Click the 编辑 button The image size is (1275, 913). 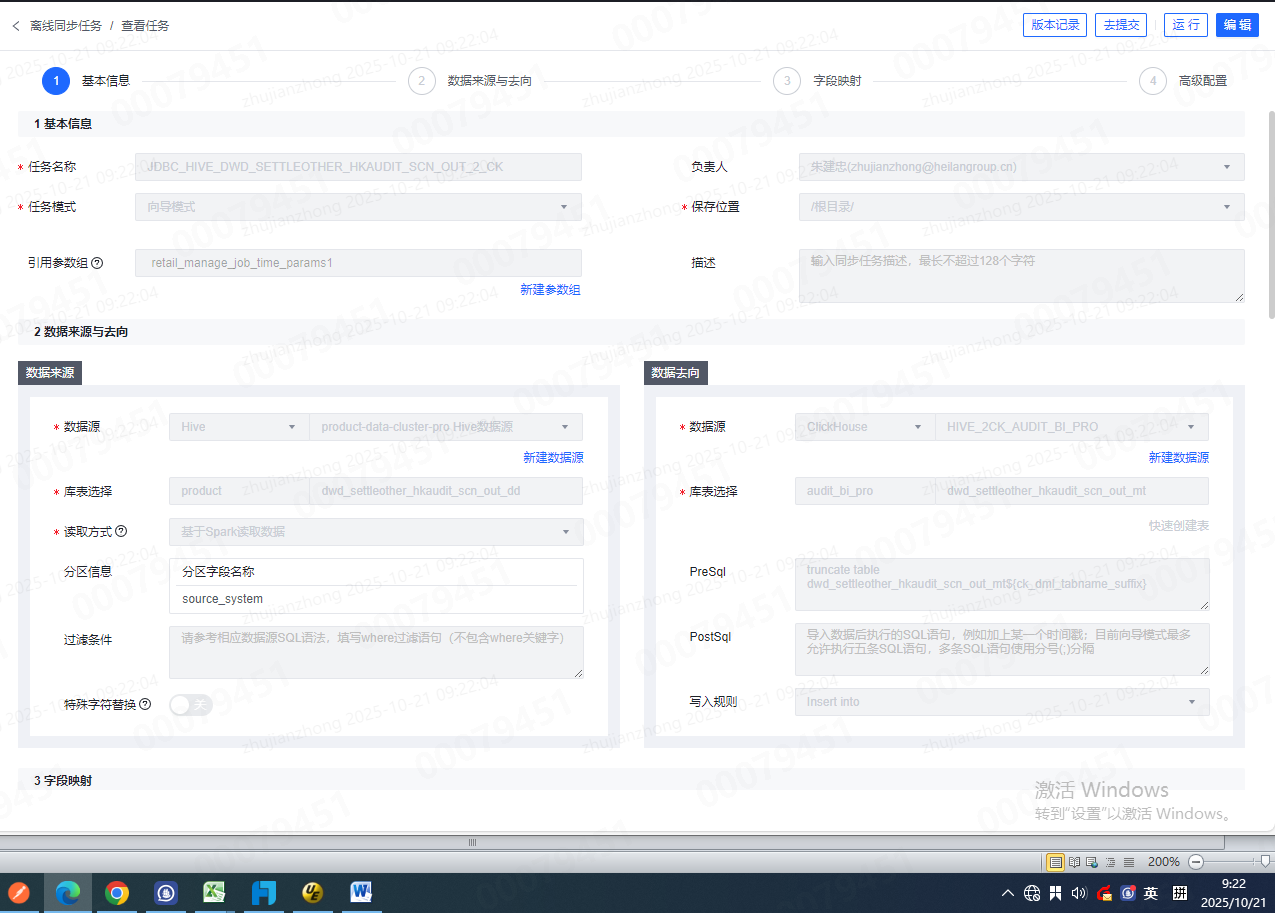[x=1237, y=25]
